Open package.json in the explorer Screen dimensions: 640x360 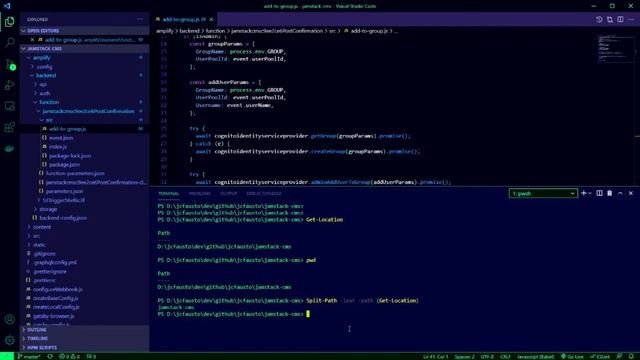click(84, 164)
